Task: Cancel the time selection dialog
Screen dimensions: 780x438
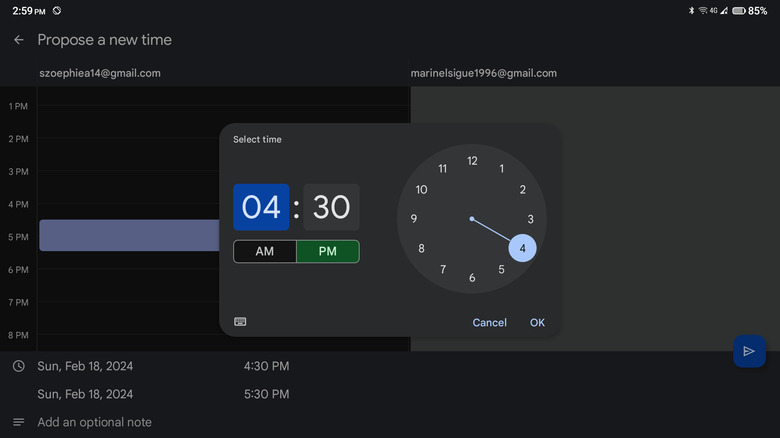Action: [489, 323]
